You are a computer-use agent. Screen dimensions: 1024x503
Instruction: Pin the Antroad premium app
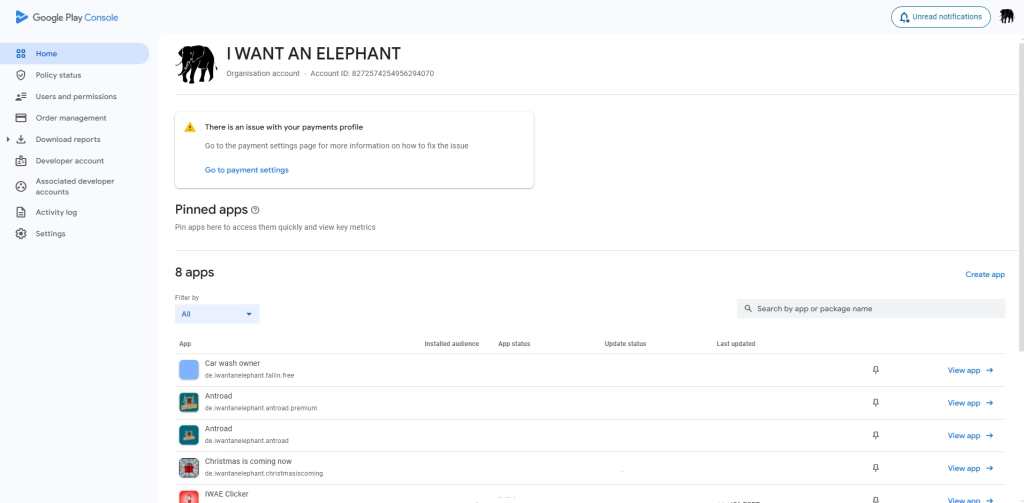click(876, 402)
